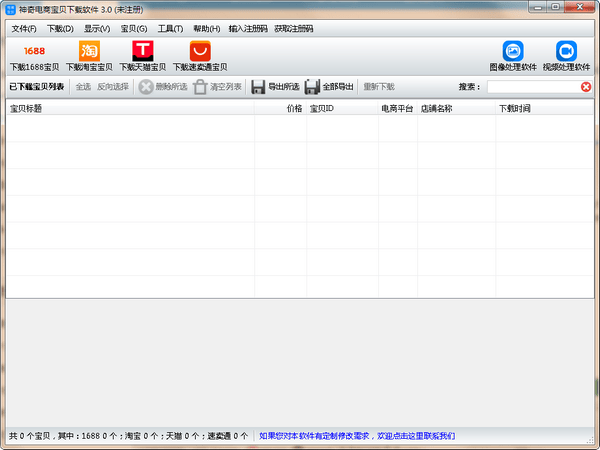Image resolution: width=600 pixels, height=450 pixels.
Task: Sort by the 价格 column header
Action: 294,108
